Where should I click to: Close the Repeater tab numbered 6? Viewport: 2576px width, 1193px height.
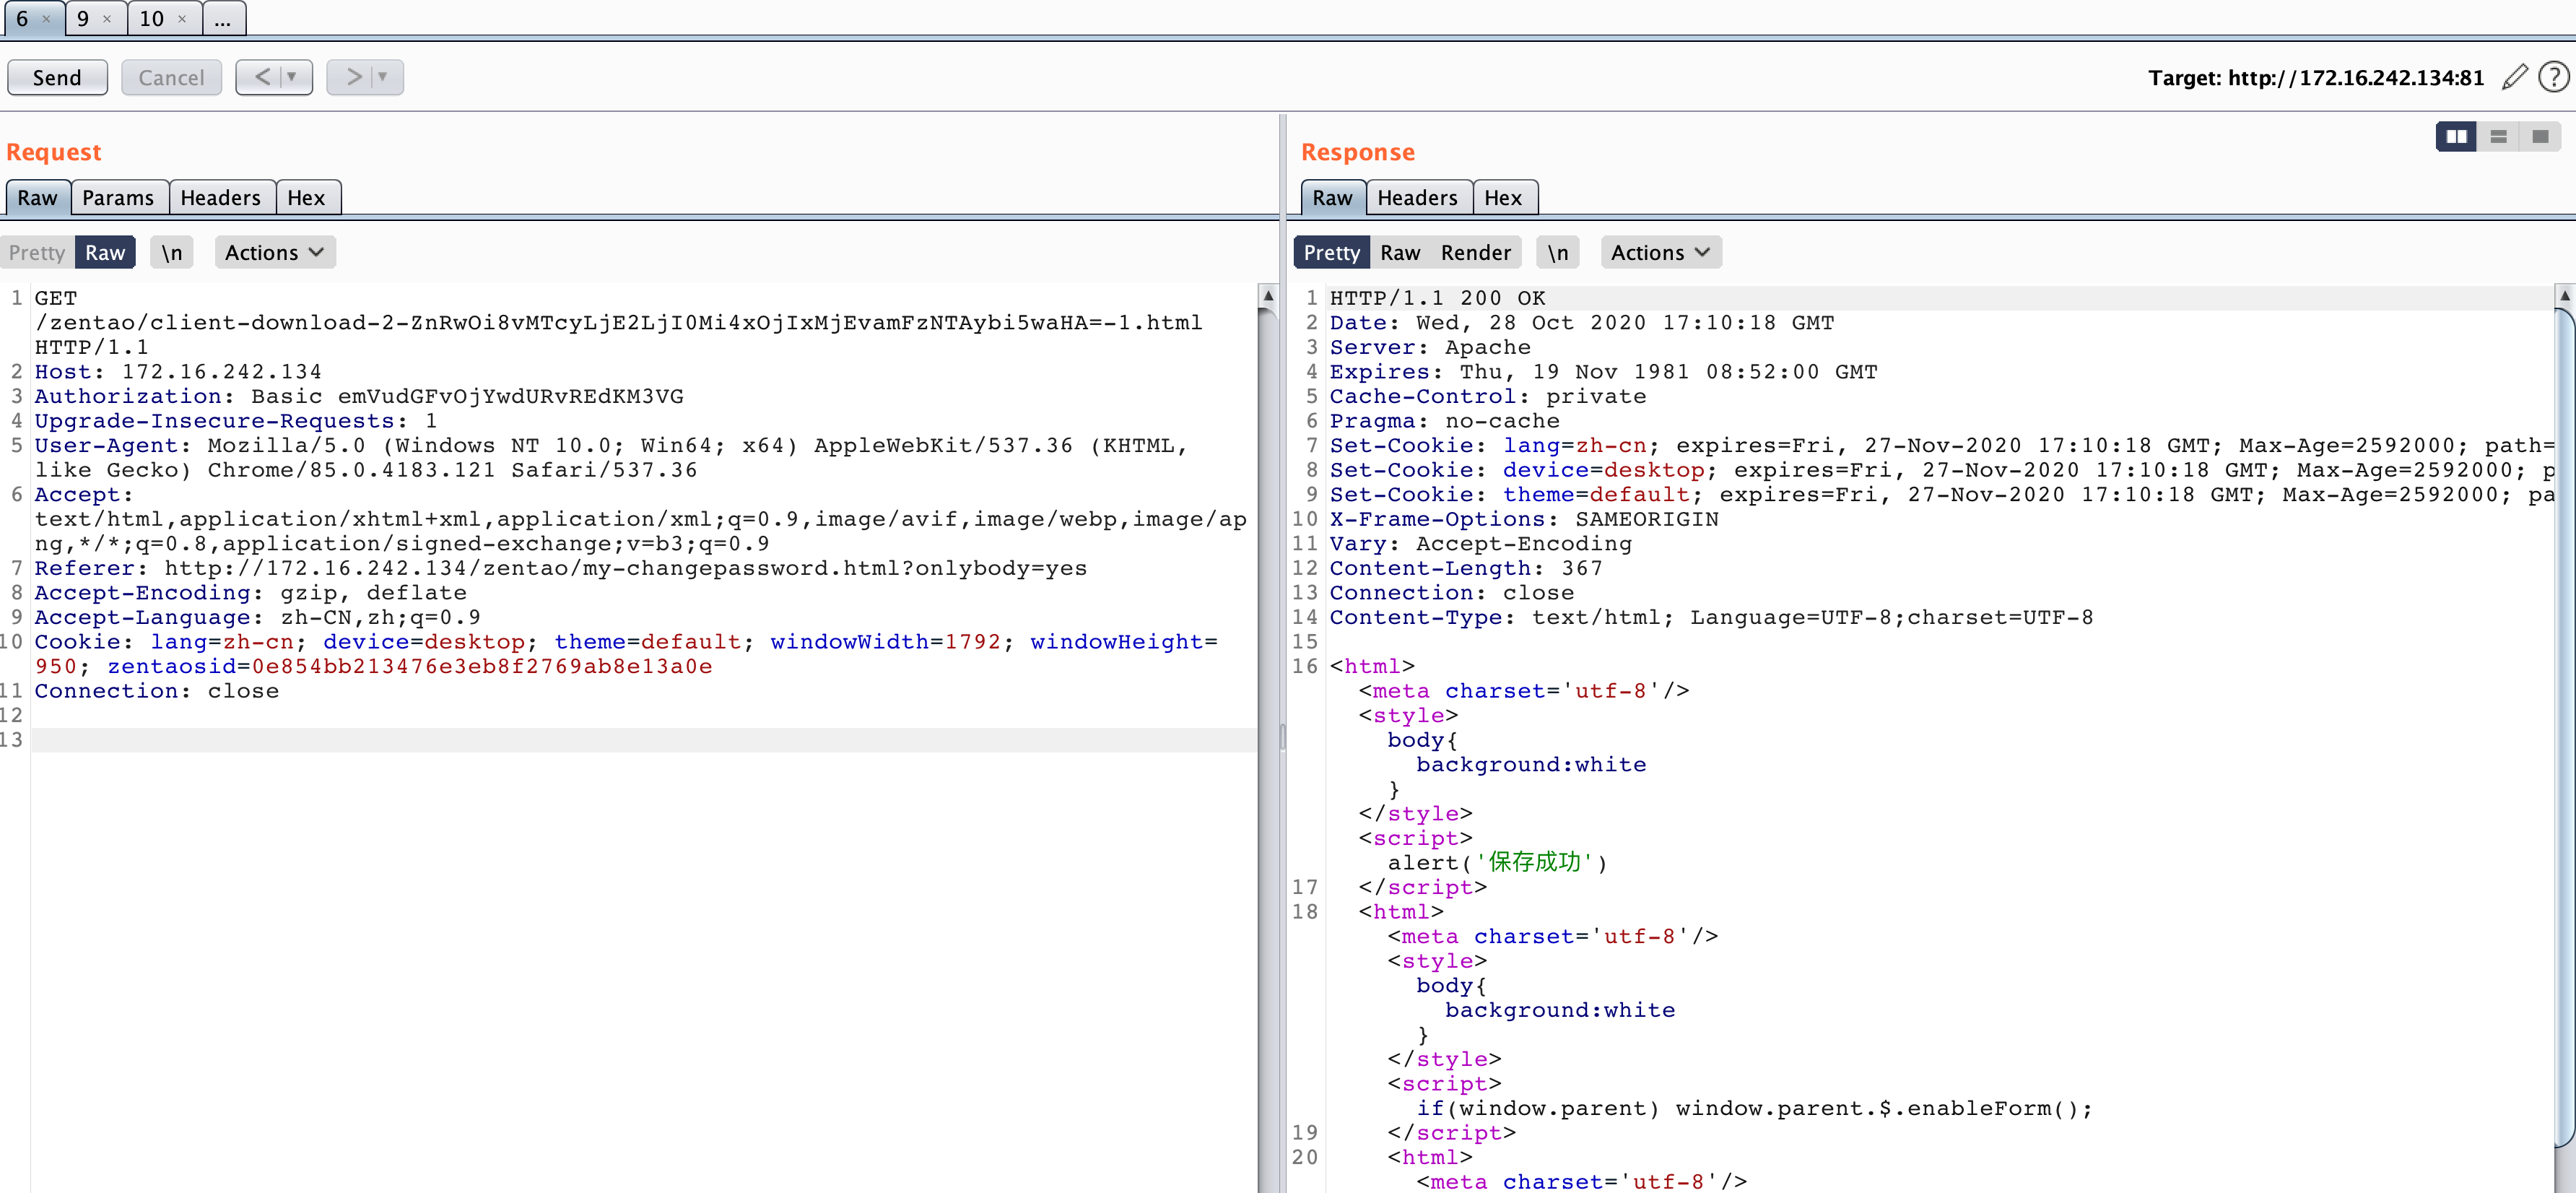[x=46, y=19]
